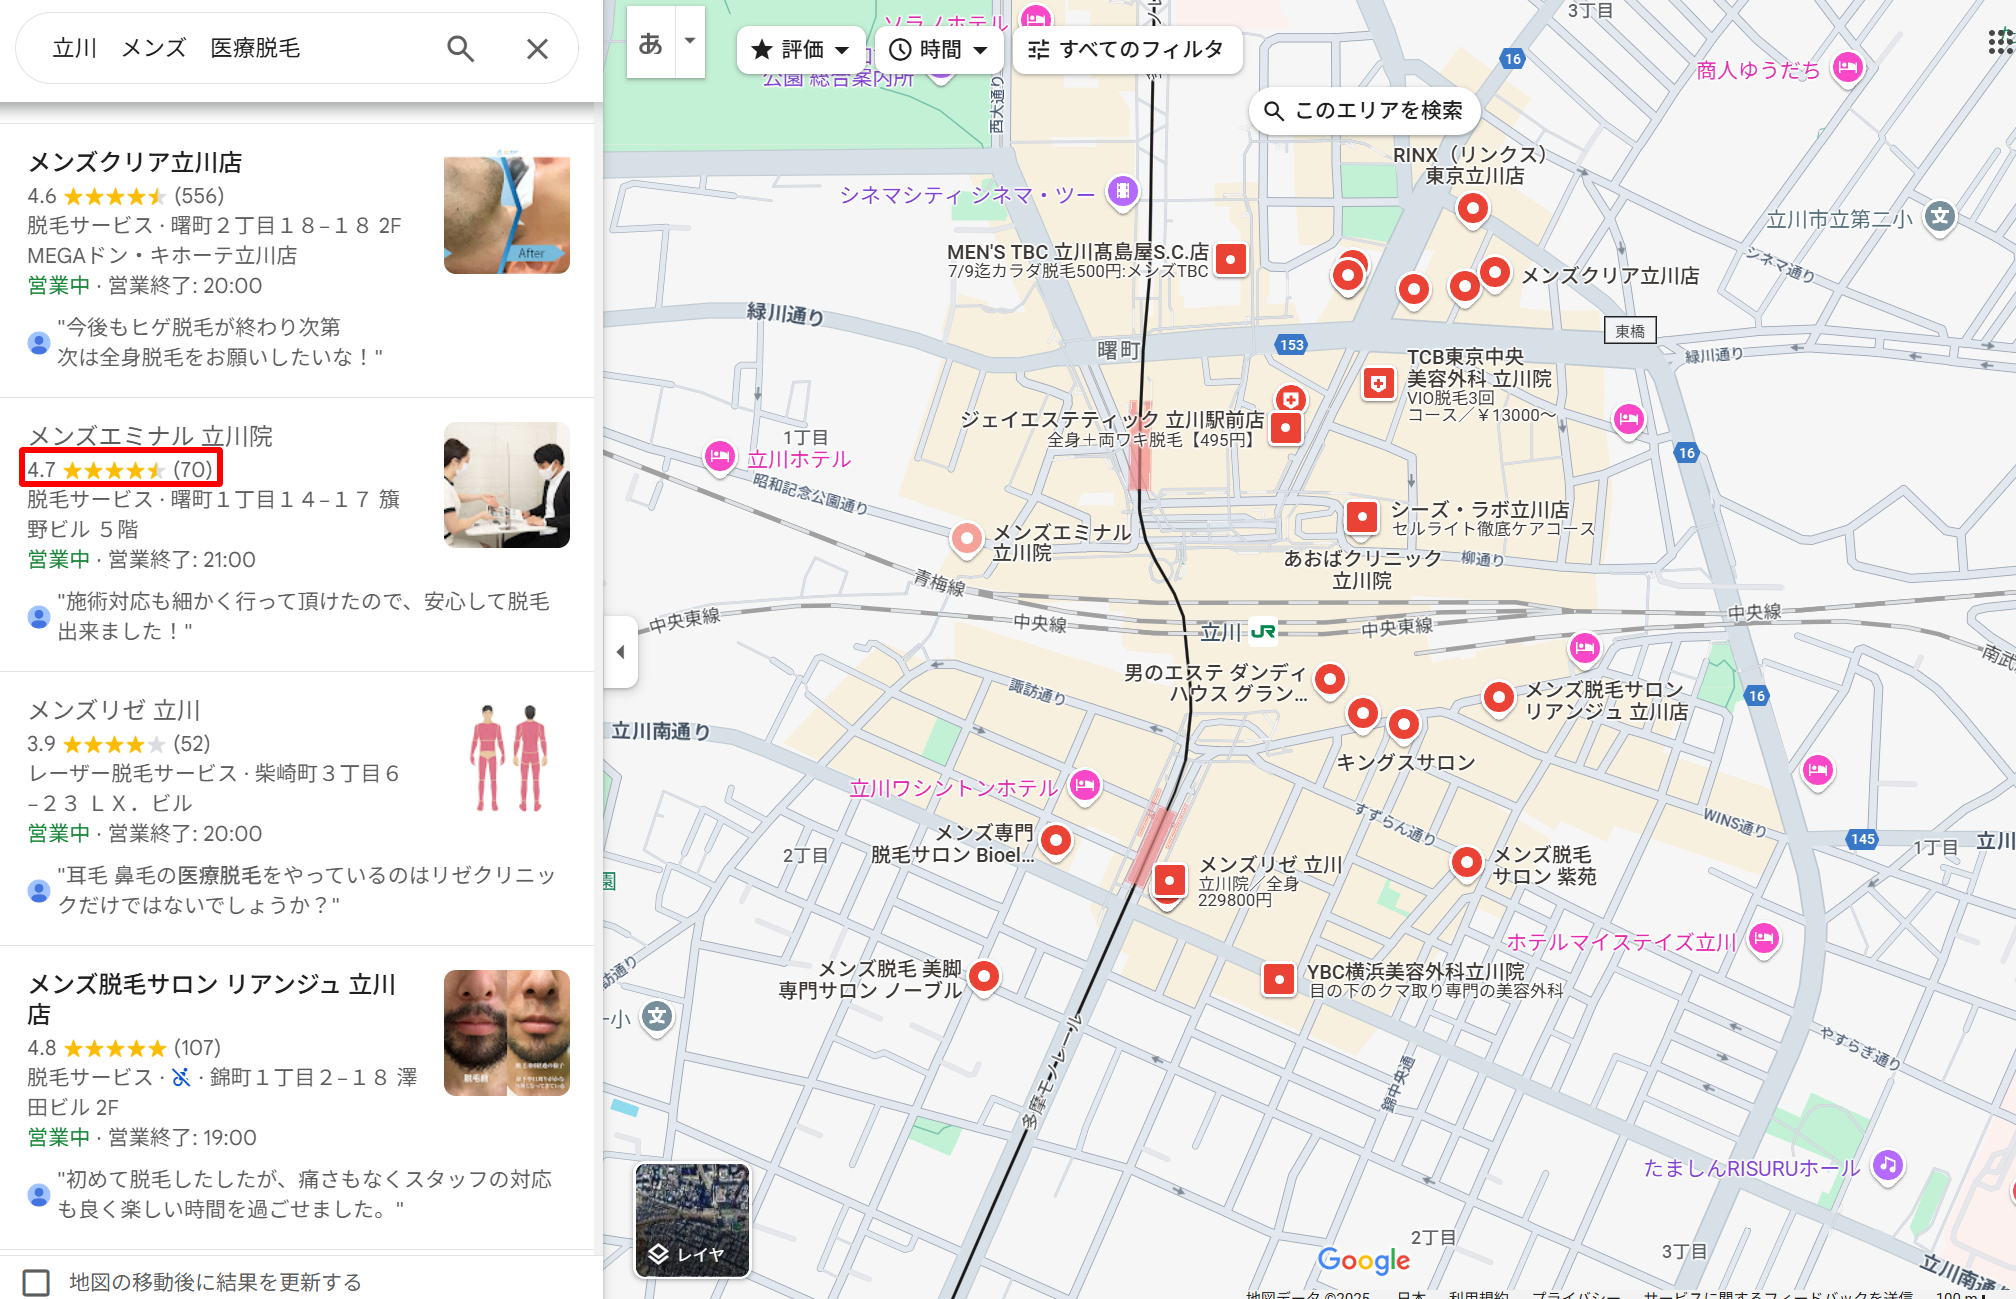Click メンズリゼ 立川 map pin
The image size is (2016, 1299).
[1169, 881]
